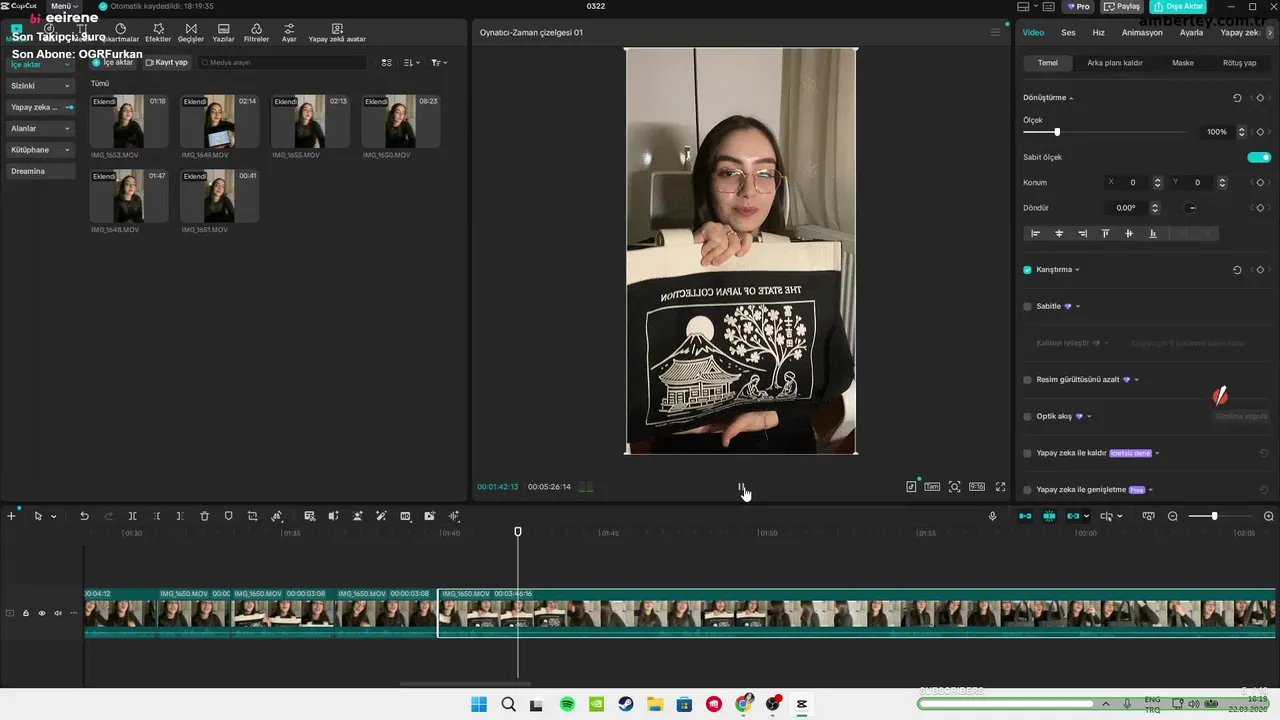Toggle main track magnet
The image size is (1280, 720).
coord(1025,516)
